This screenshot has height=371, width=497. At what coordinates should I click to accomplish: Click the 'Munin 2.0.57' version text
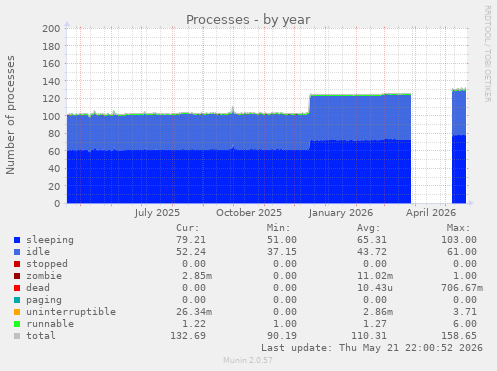[x=248, y=360]
